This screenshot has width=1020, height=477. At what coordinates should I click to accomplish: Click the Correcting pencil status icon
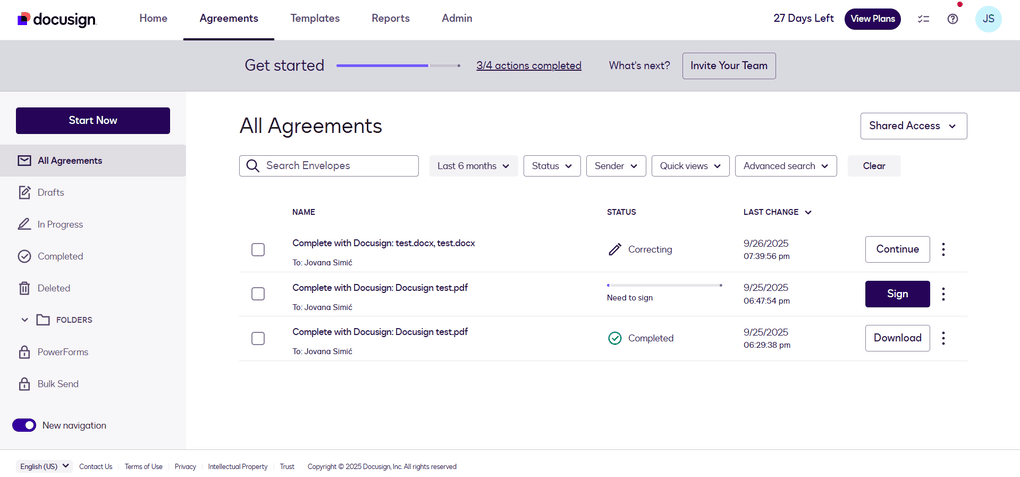click(x=615, y=249)
